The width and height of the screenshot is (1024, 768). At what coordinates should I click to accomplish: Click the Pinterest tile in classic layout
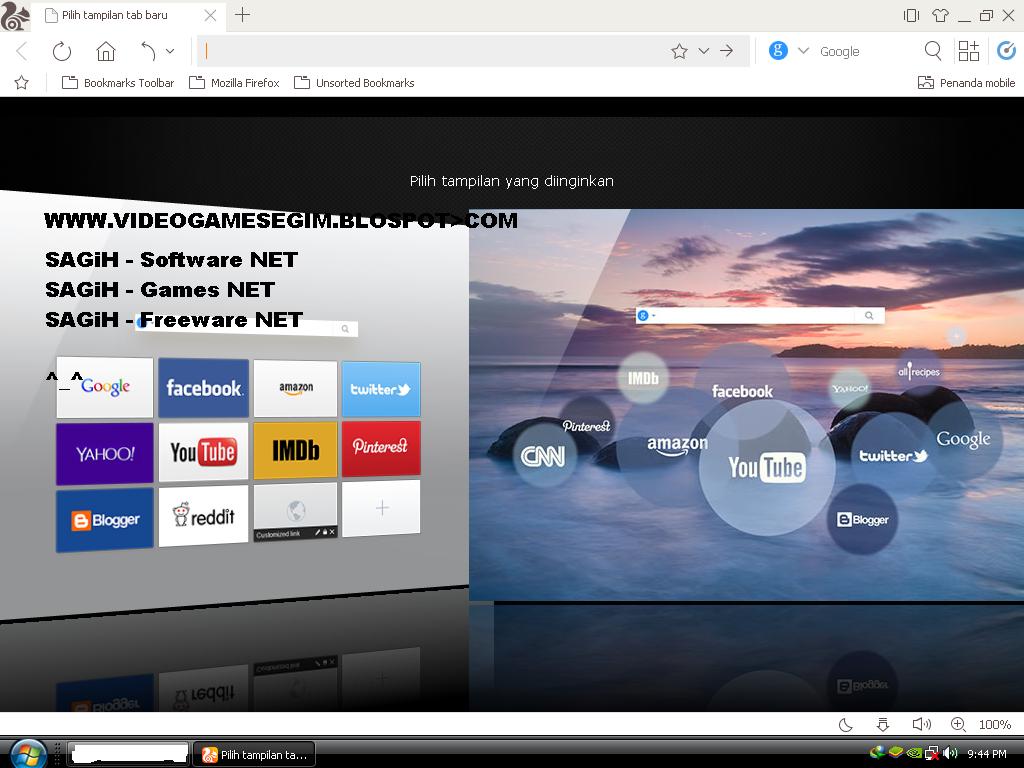click(x=381, y=448)
